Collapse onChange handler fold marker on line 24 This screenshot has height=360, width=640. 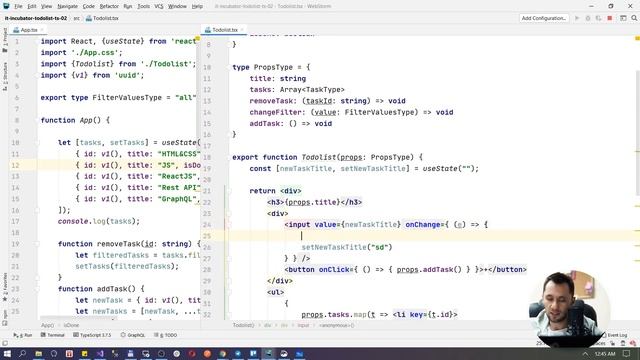229,224
